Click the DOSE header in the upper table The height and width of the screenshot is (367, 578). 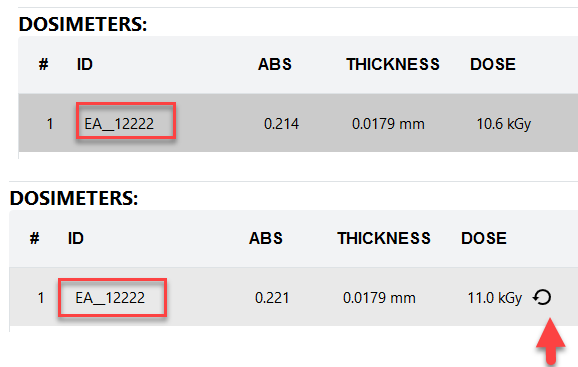click(x=493, y=64)
